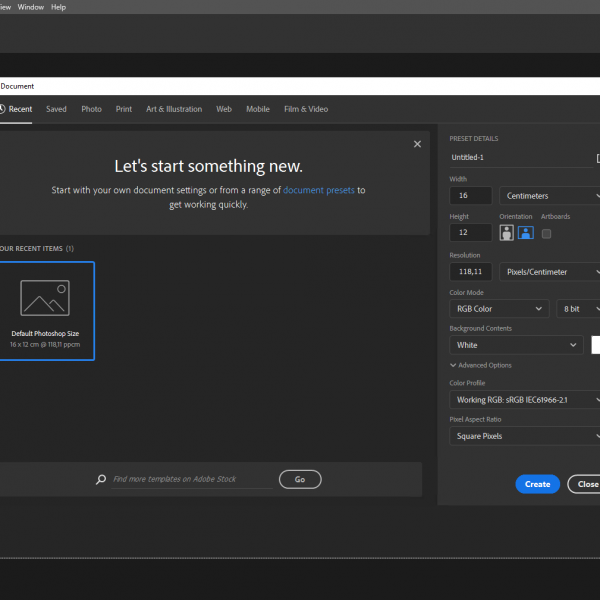Image resolution: width=600 pixels, height=600 pixels.
Task: Open the Color Profile dropdown
Action: [525, 400]
